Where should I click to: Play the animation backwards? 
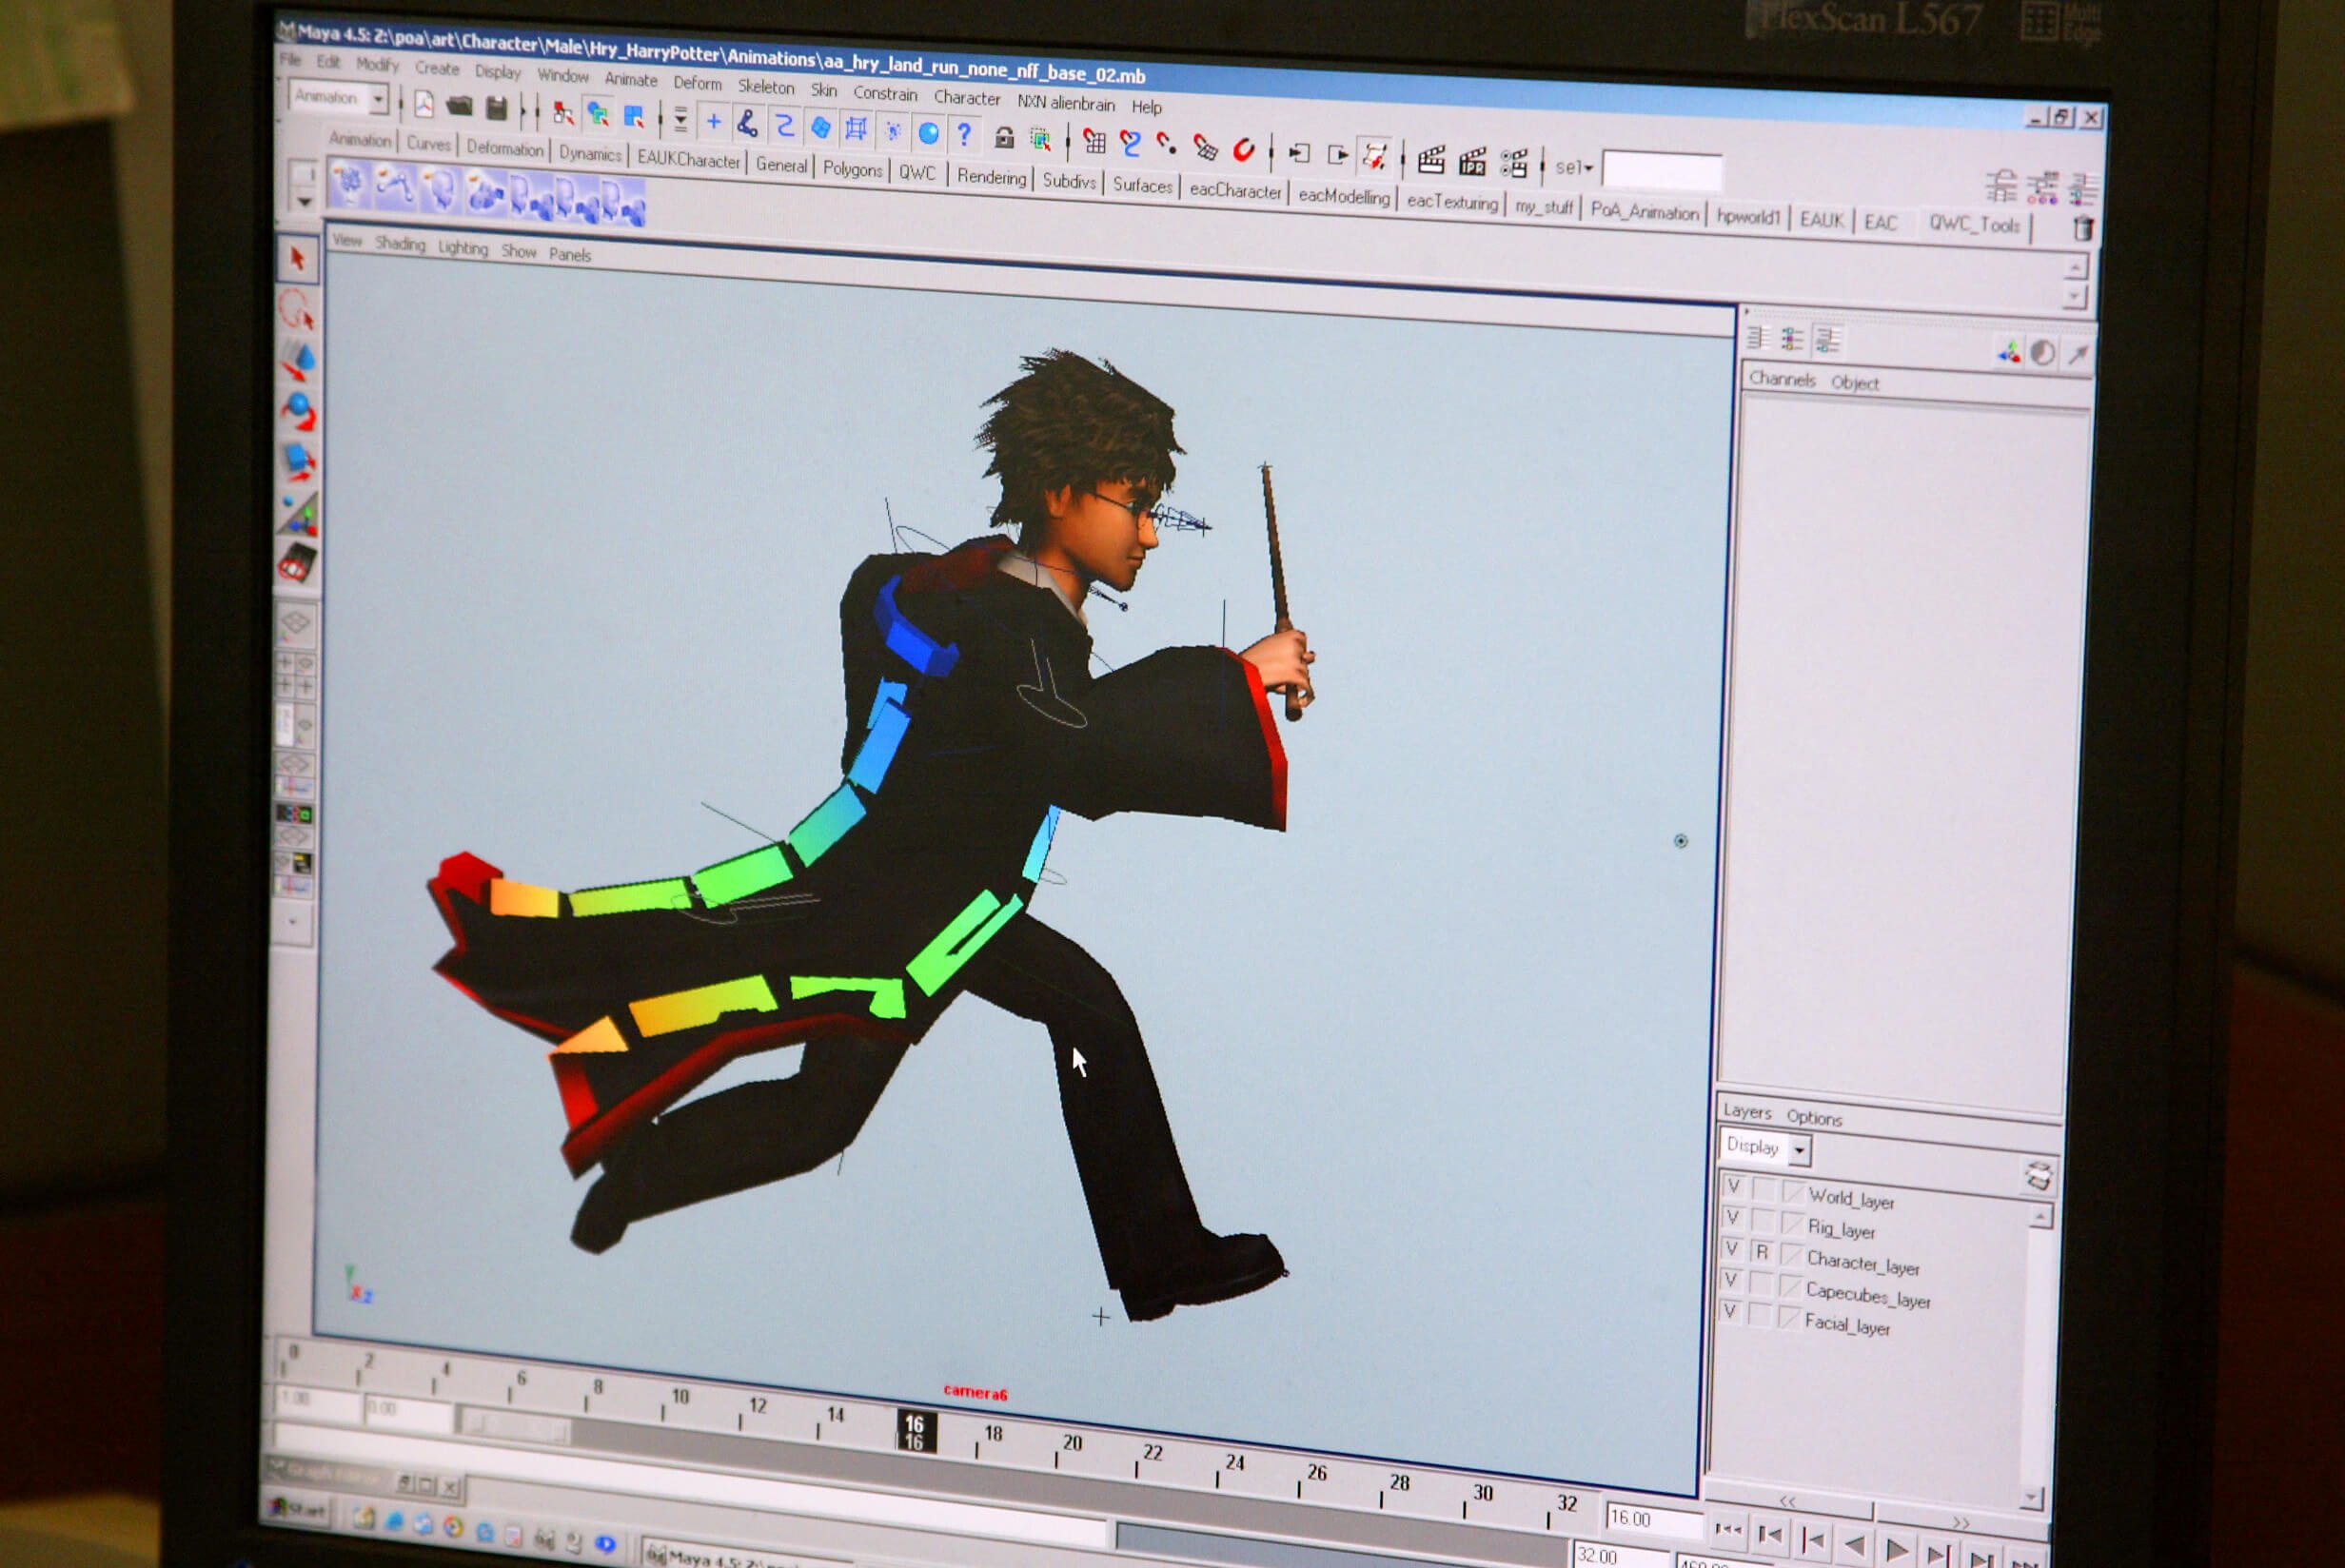pyautogui.click(x=1853, y=1546)
